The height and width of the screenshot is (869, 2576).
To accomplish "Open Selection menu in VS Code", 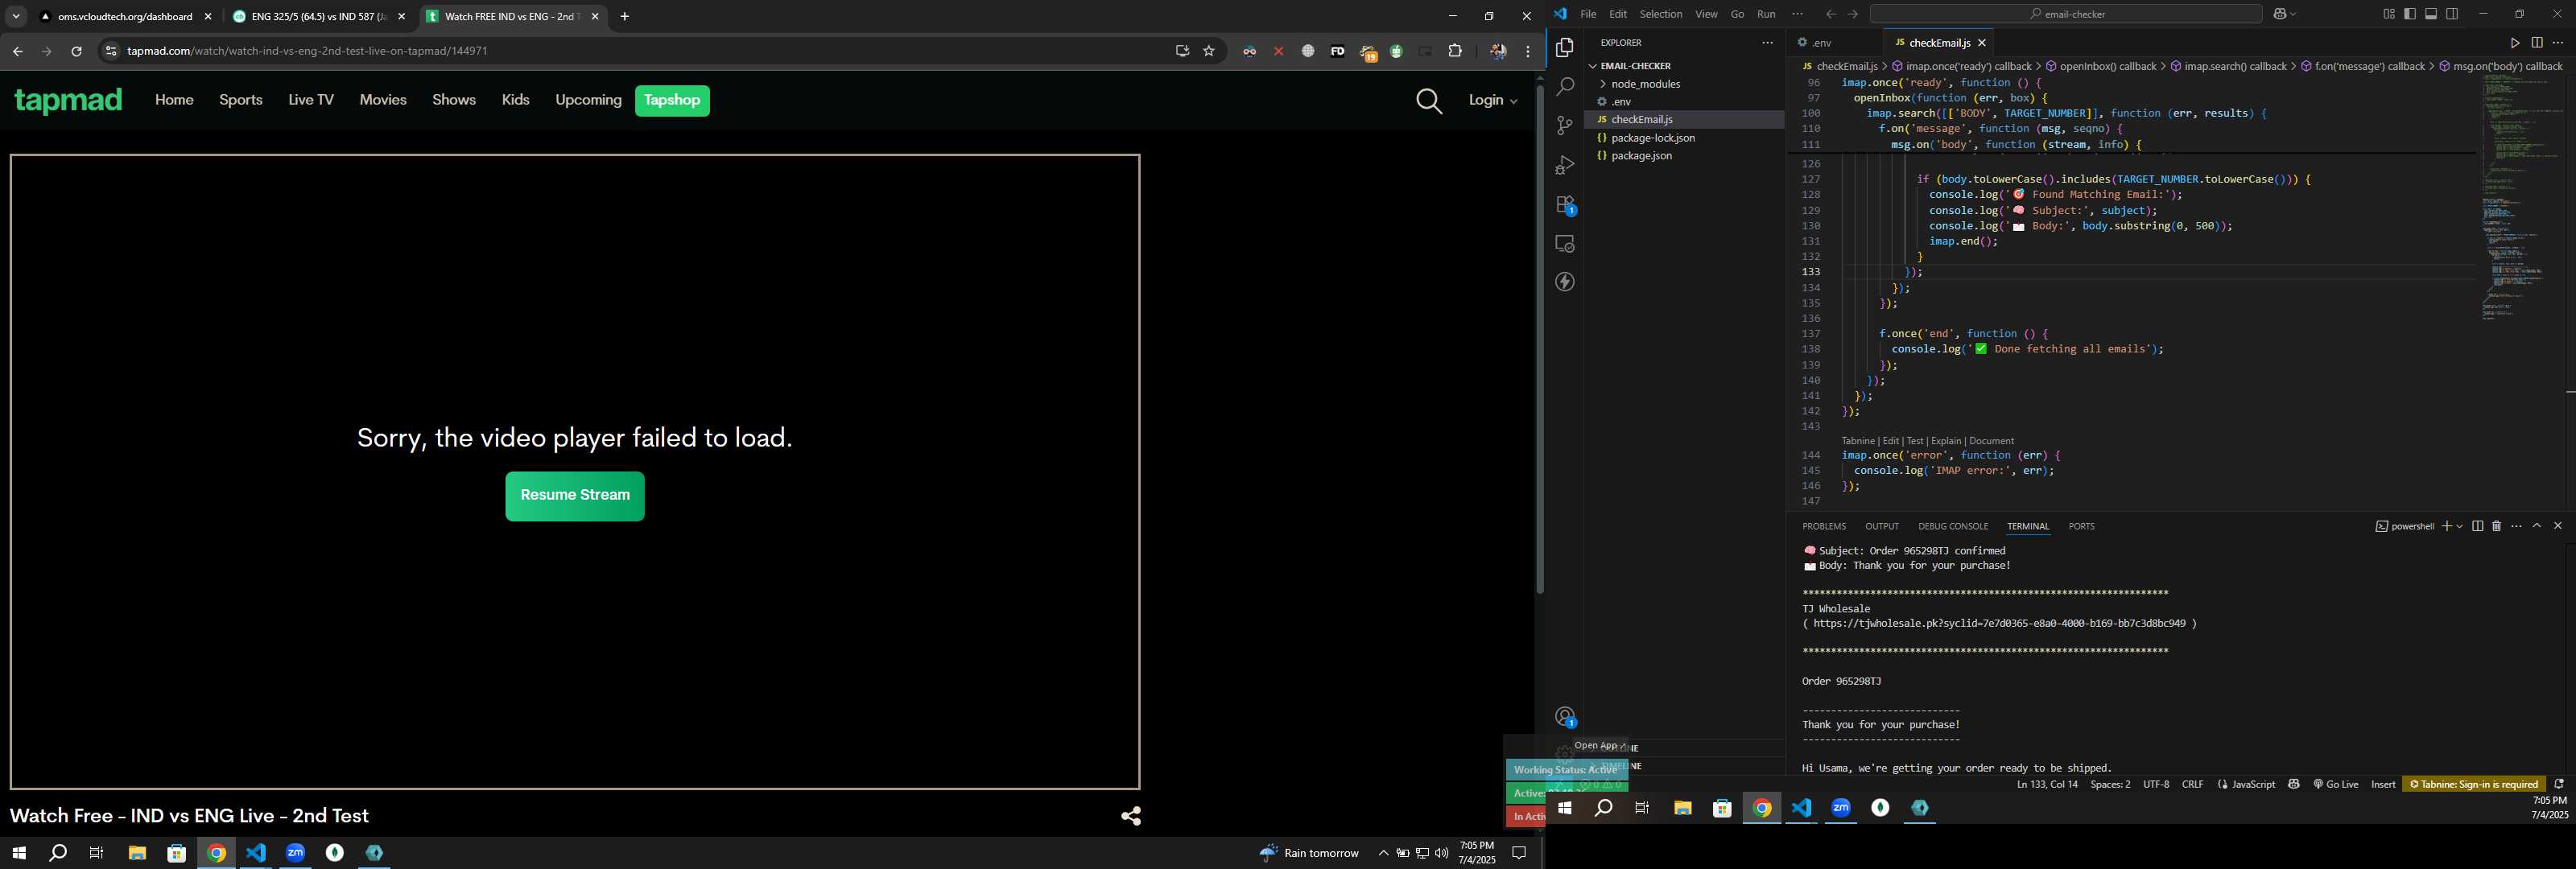I will (1660, 14).
